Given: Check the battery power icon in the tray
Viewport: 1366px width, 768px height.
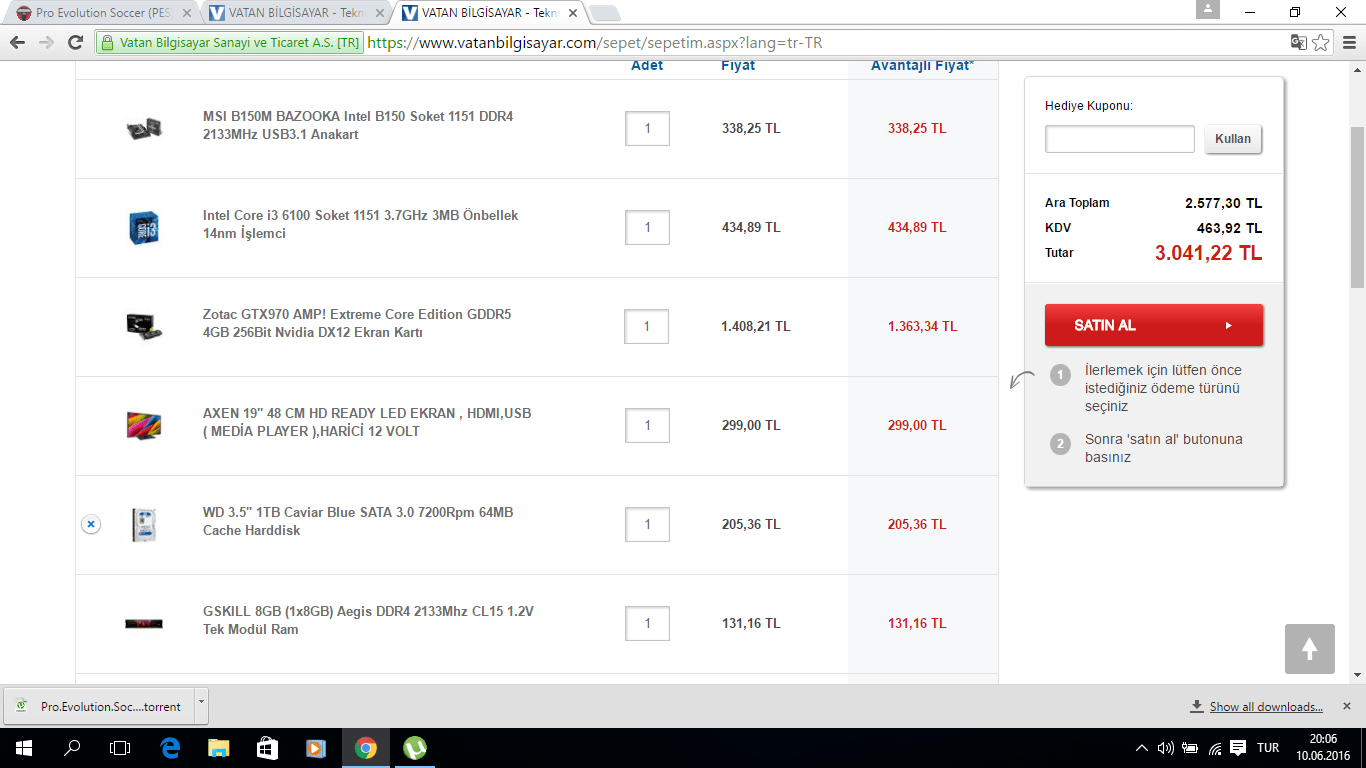Looking at the screenshot, I should coord(1190,748).
